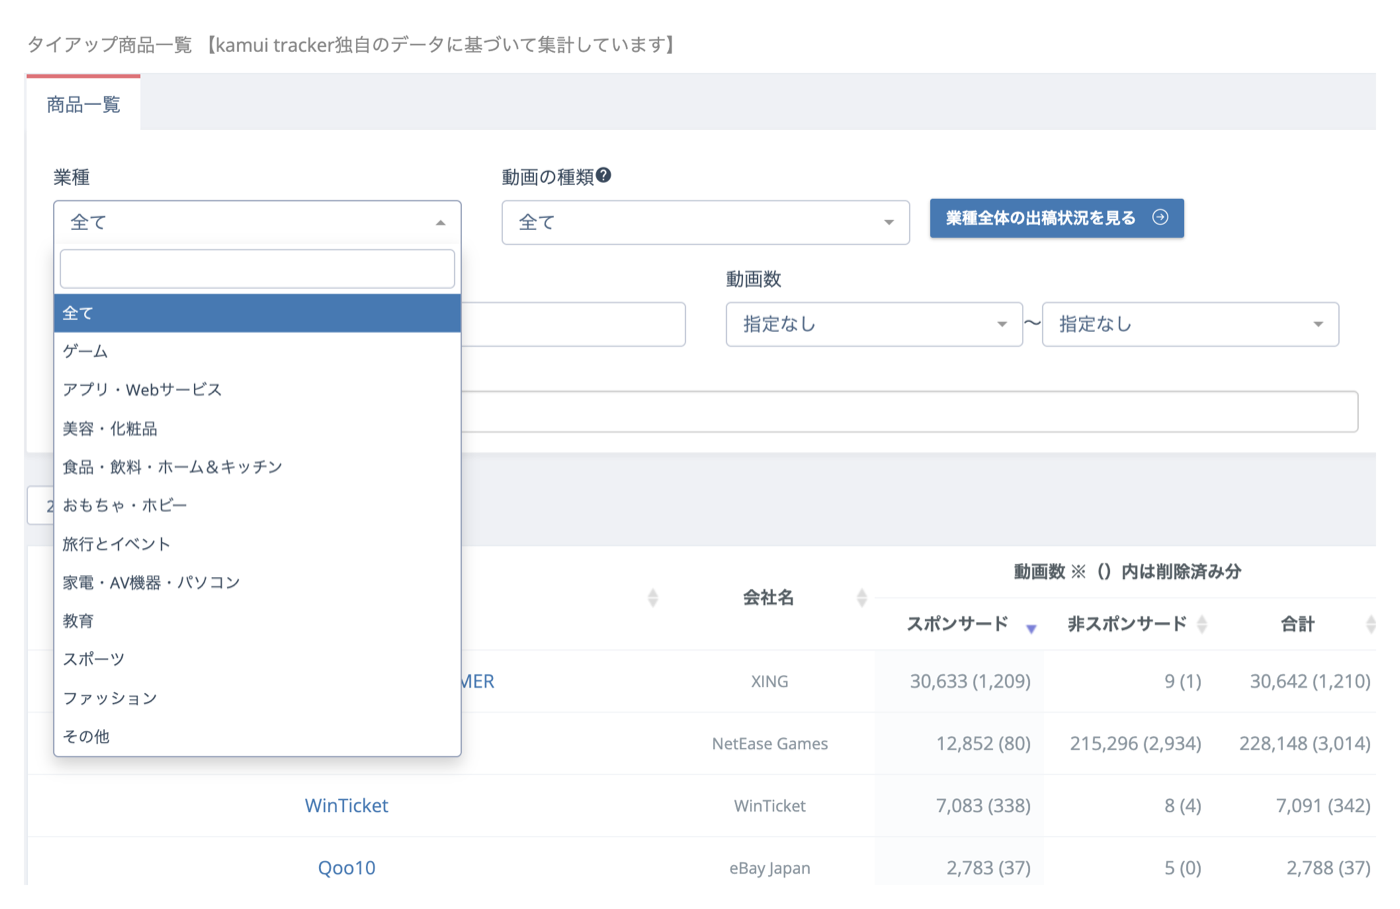Screen dimensions: 1400x909
Task: Select その他 option
Action: pos(257,736)
